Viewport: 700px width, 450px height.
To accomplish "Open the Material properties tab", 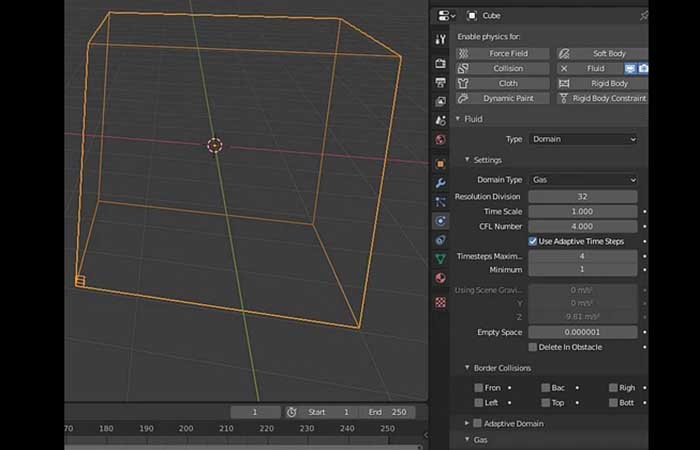I will coord(441,278).
